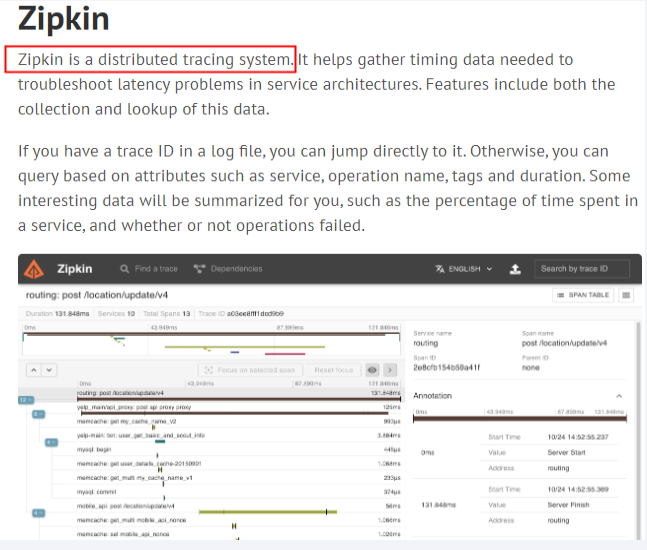Collapse the node badge under mobile_api span
Screen dimensions: 647x550
pyautogui.click(x=38, y=513)
